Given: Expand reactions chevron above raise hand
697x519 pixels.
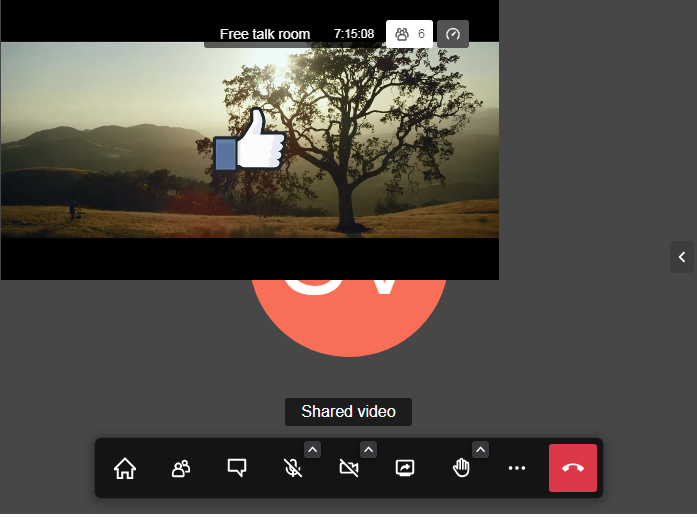Looking at the screenshot, I should 481,450.
